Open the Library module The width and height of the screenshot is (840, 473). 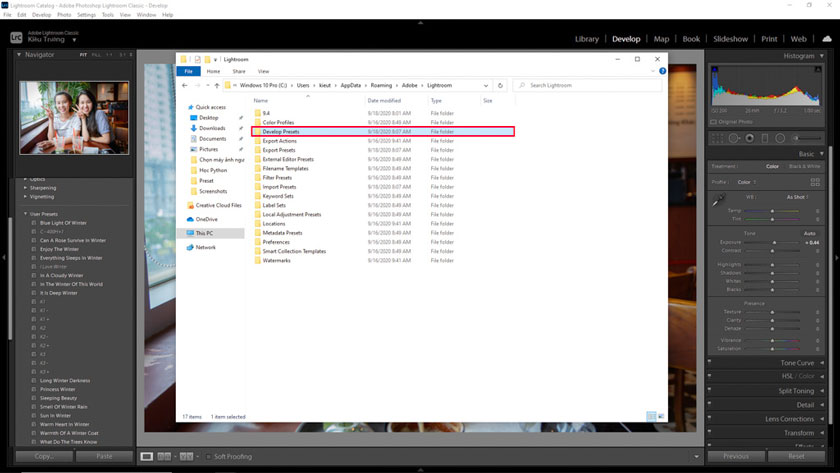point(587,39)
